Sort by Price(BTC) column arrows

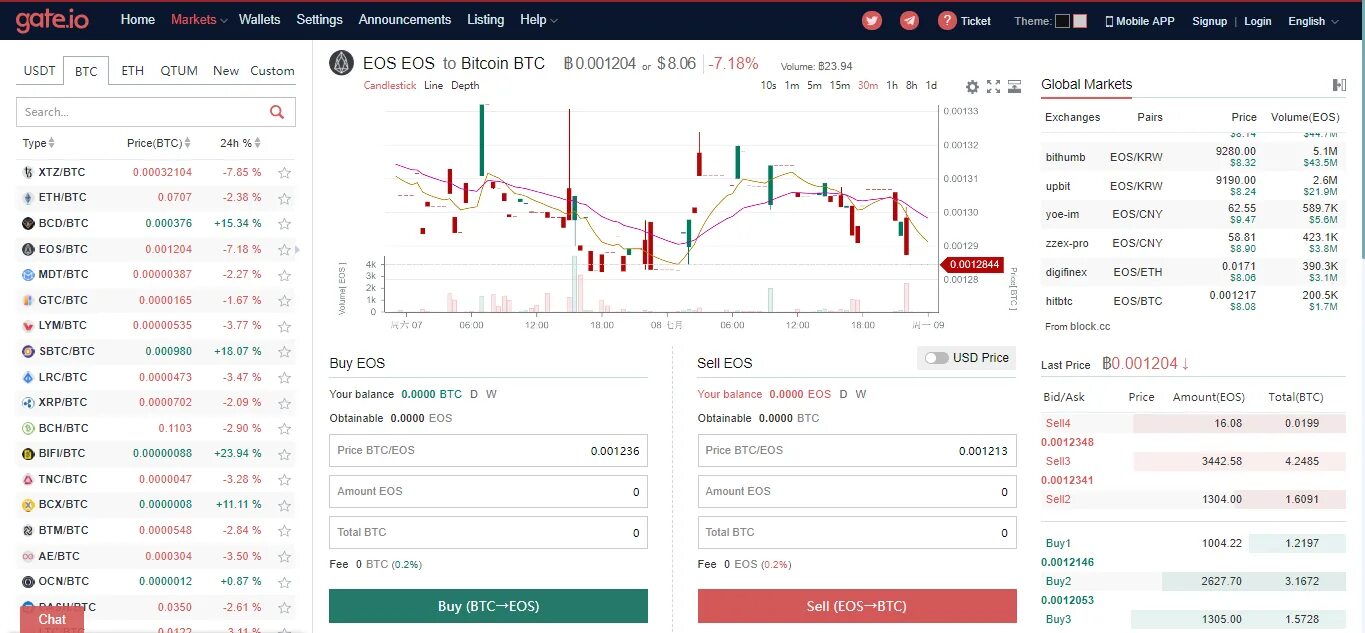187,143
